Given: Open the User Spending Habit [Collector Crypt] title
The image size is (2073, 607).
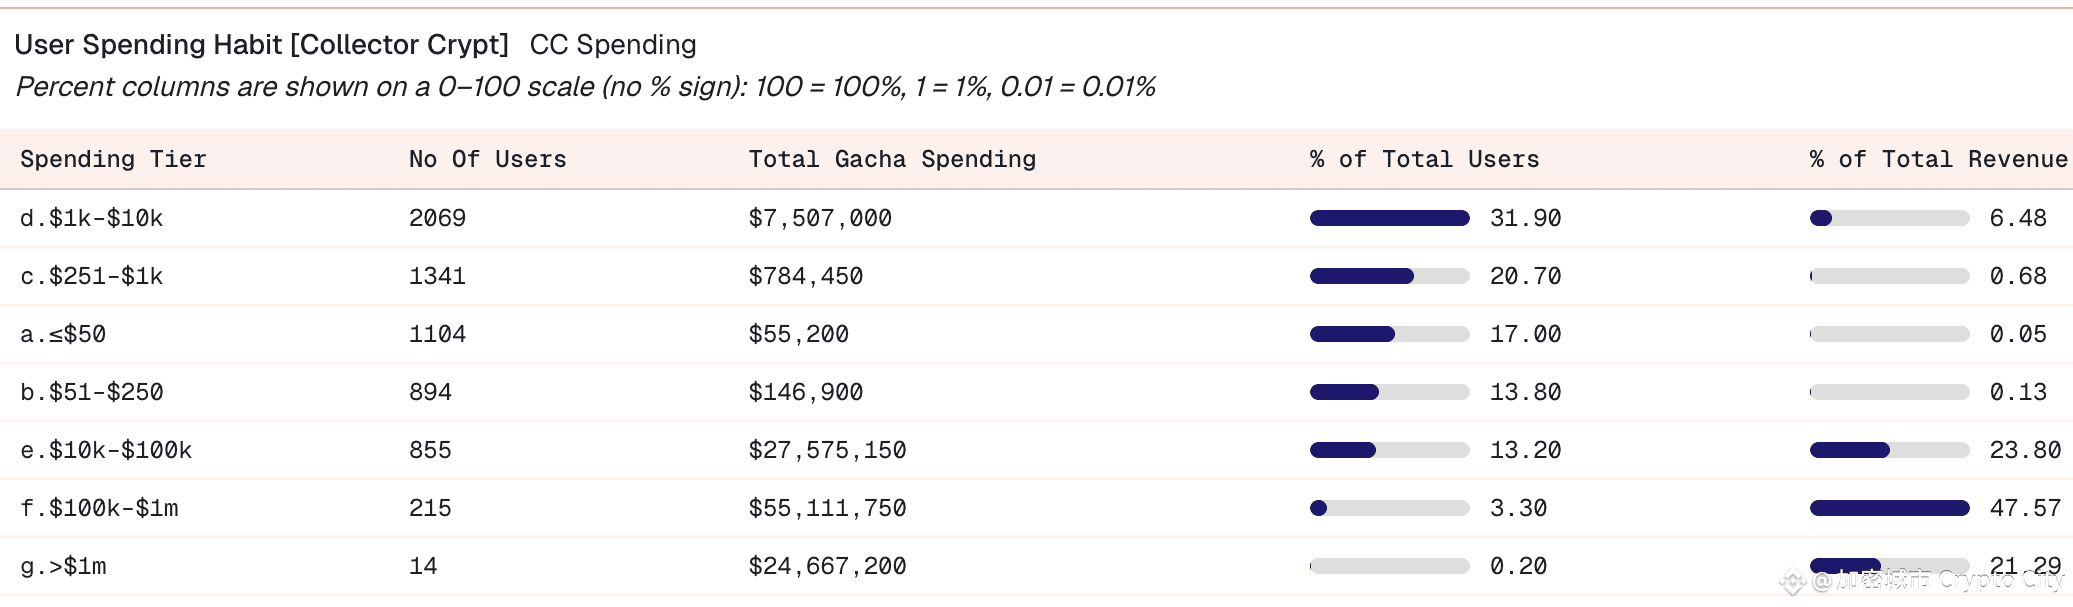Looking at the screenshot, I should [261, 45].
